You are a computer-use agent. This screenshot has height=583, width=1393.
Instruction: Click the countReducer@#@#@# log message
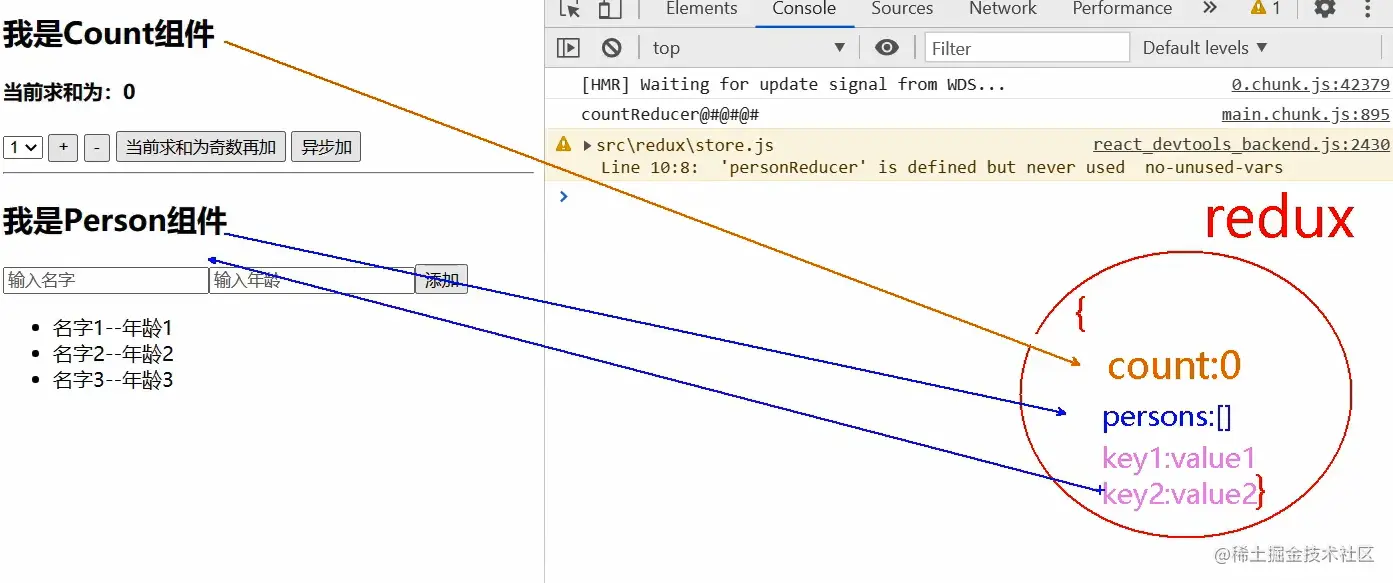click(670, 115)
